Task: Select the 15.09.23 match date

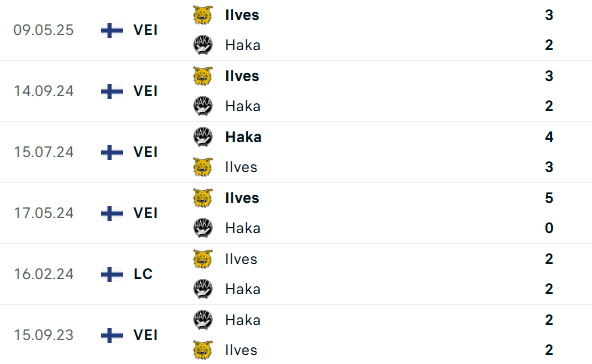Action: point(44,335)
